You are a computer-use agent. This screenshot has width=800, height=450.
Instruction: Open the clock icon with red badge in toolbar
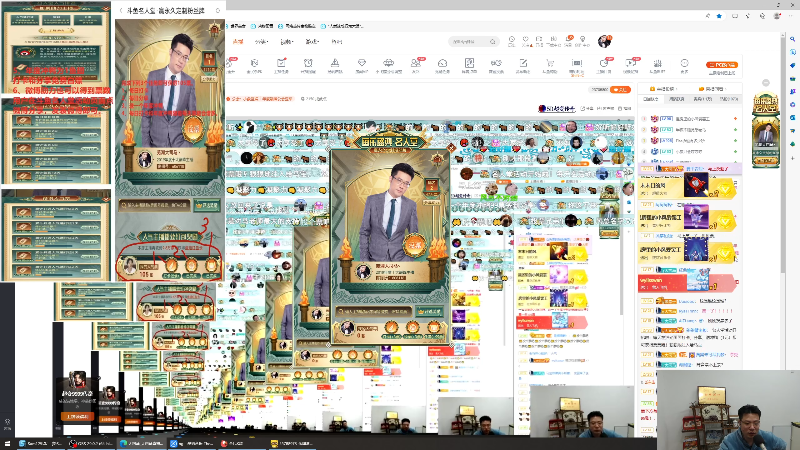(604, 63)
